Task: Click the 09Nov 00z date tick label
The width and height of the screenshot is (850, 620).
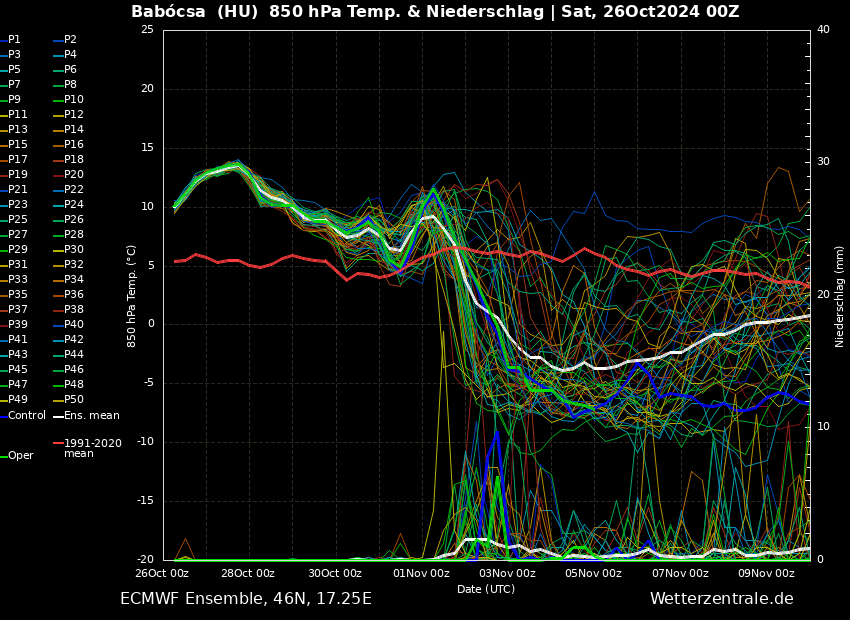Action: (x=767, y=574)
